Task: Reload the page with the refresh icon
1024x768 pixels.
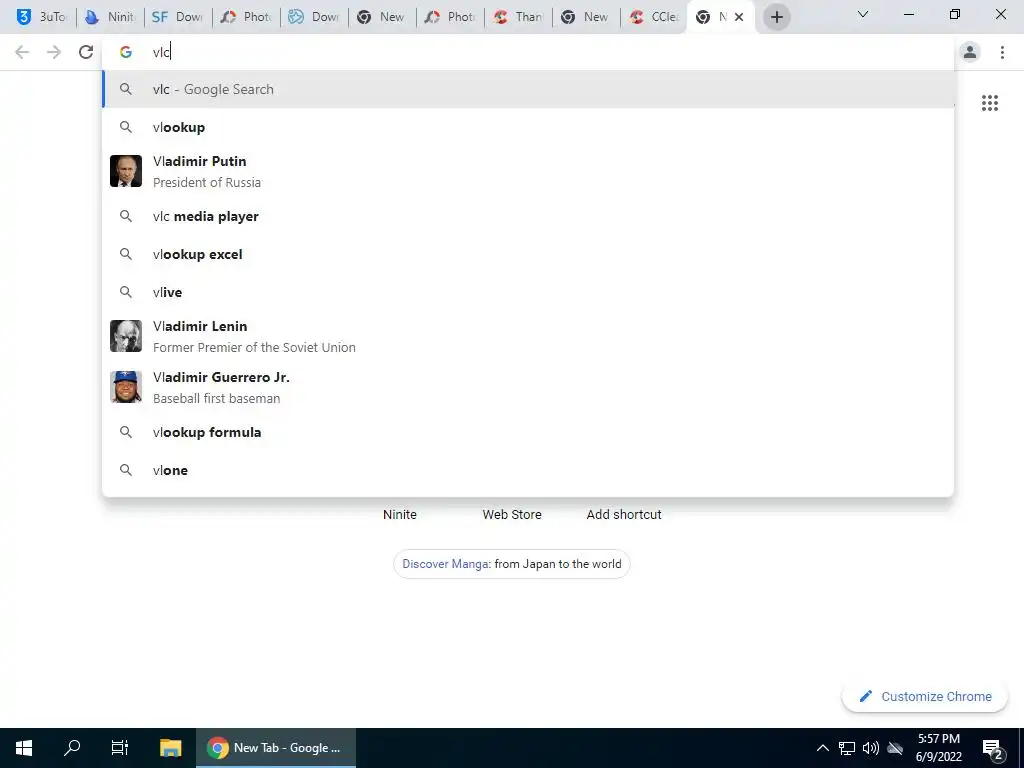Action: coord(86,52)
